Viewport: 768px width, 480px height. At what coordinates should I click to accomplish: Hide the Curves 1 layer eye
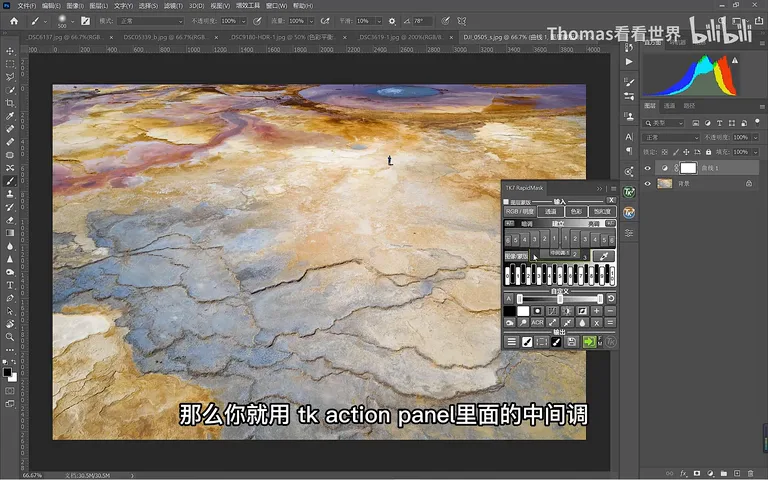648,168
